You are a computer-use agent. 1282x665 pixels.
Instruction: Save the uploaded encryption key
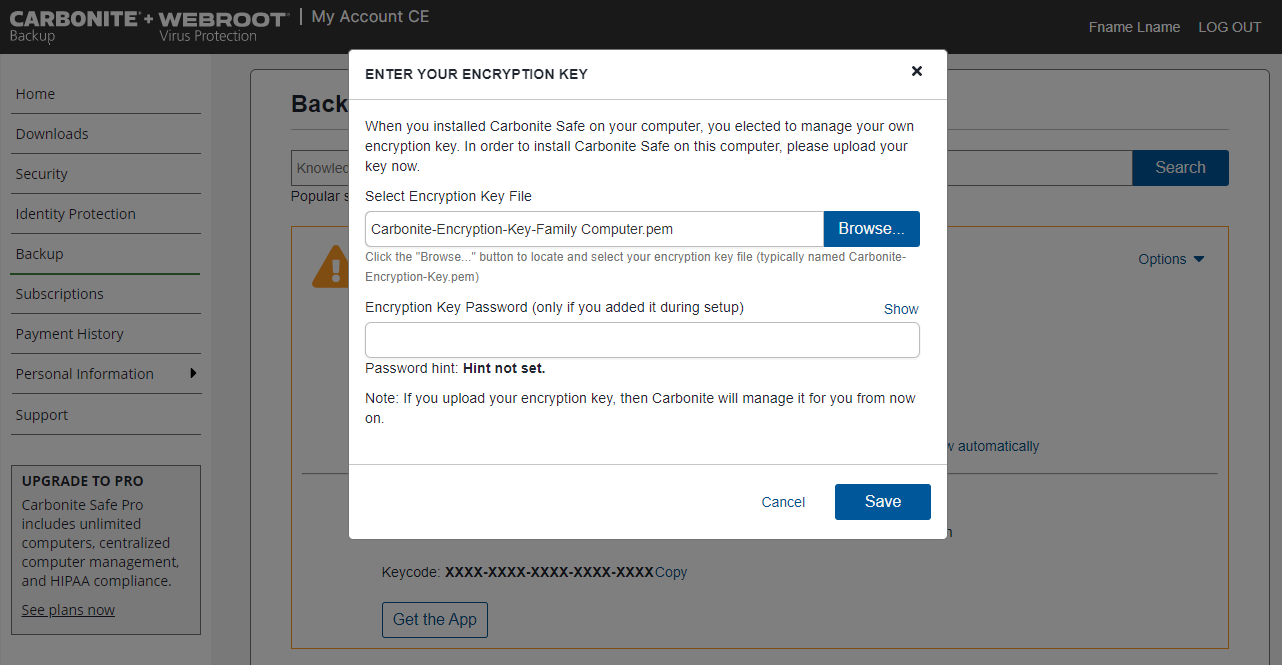click(x=882, y=502)
